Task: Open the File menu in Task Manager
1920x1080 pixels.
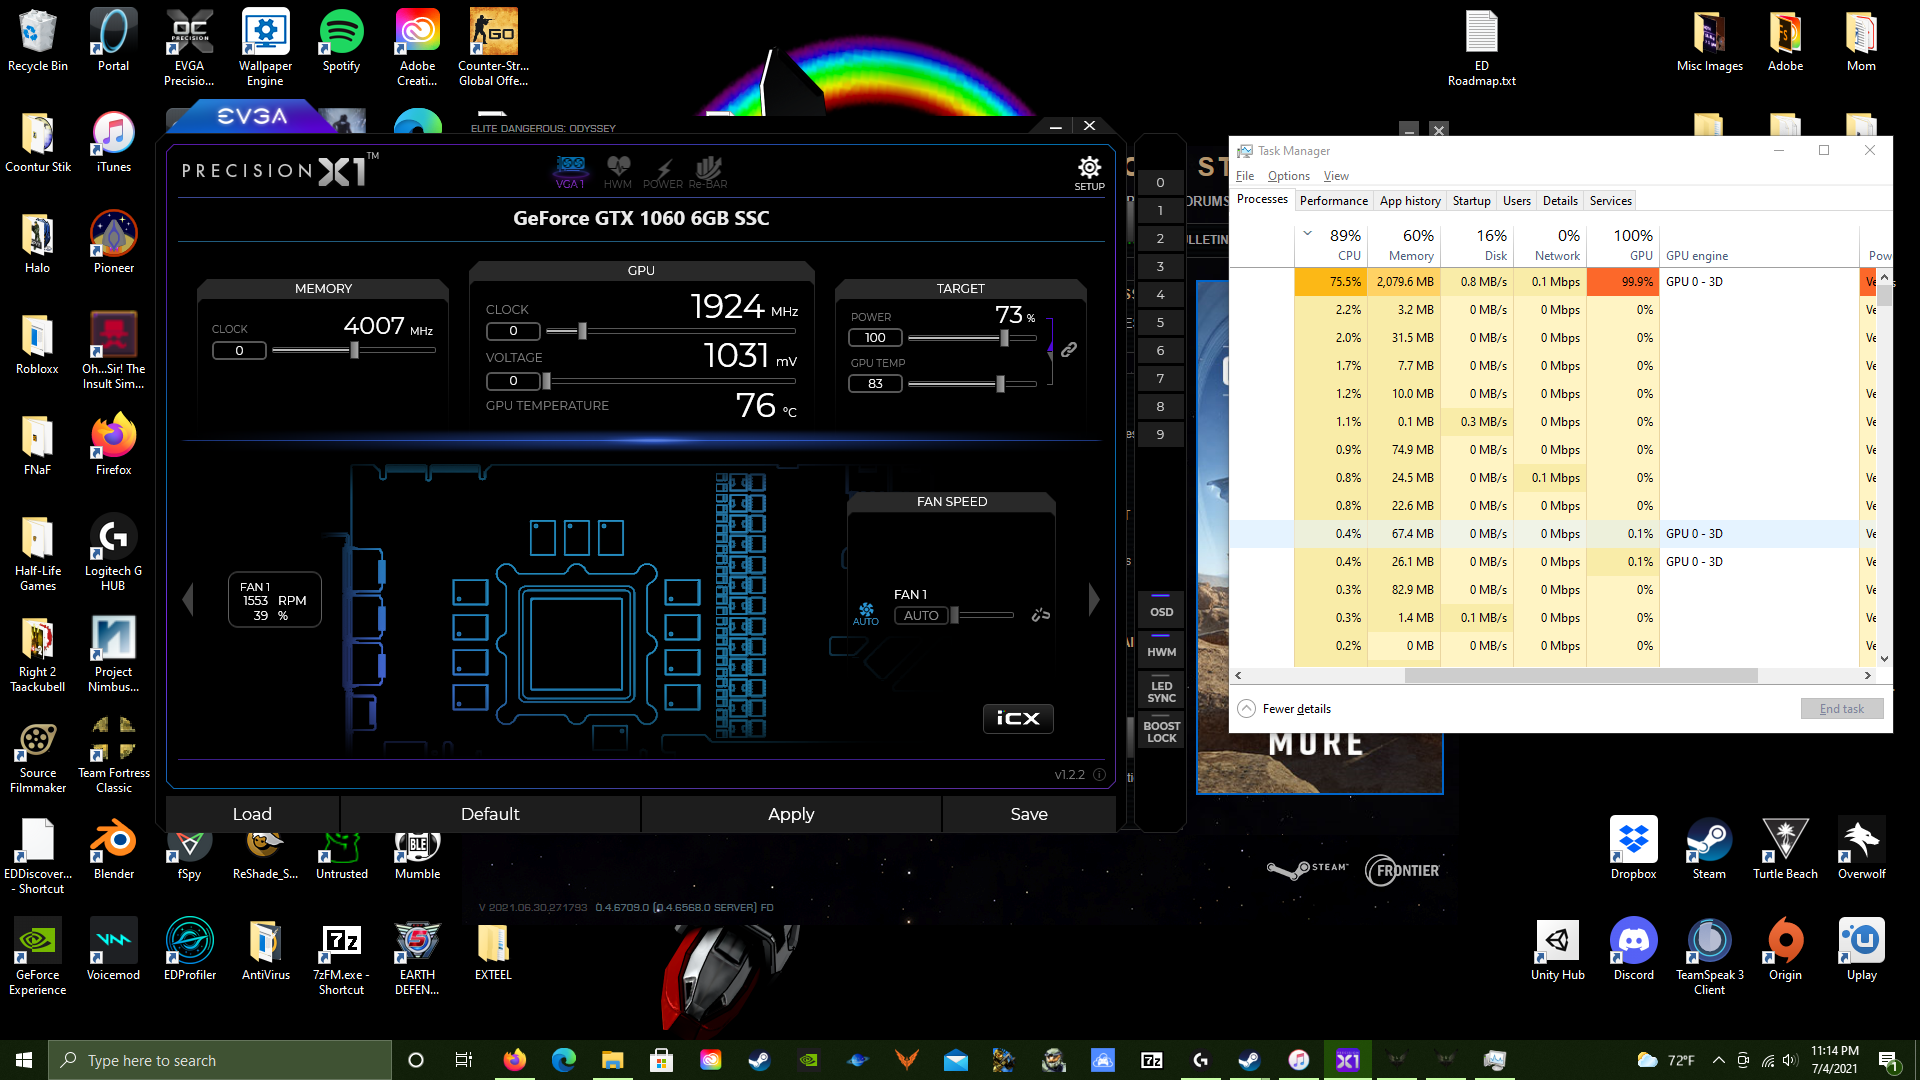Action: pyautogui.click(x=1245, y=176)
